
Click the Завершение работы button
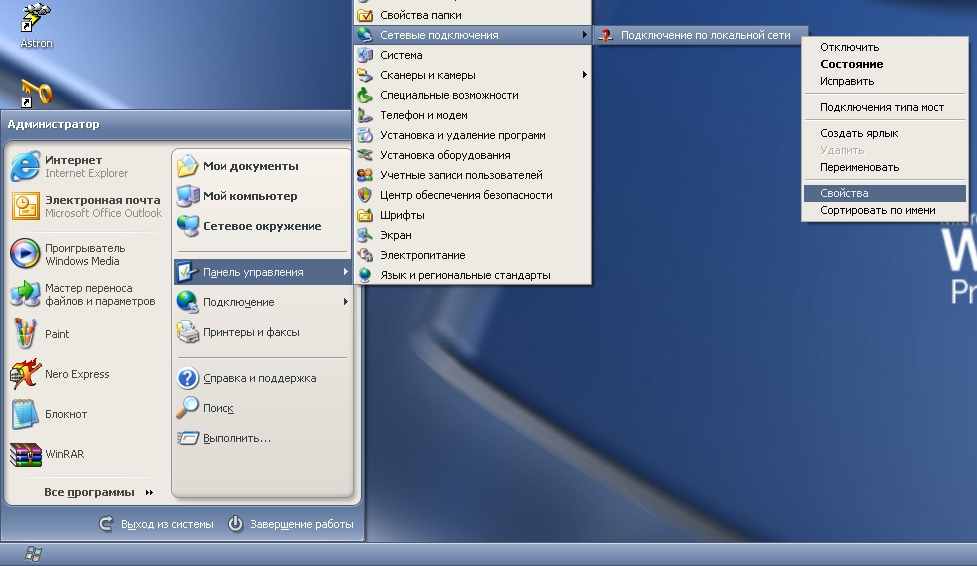(291, 524)
